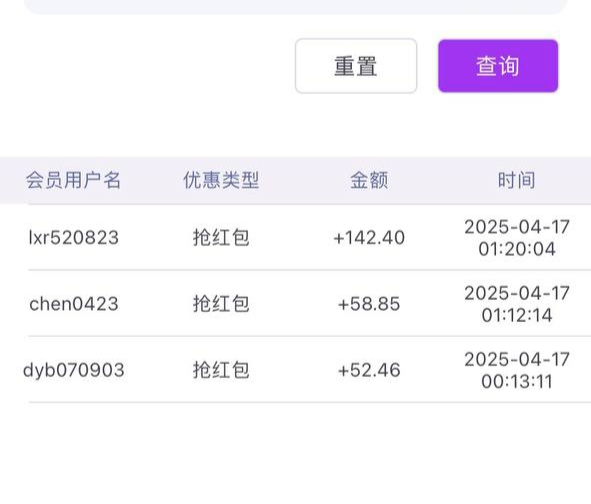Image resolution: width=591 pixels, height=504 pixels.
Task: Click the +52.46 amount value
Action: point(369,370)
